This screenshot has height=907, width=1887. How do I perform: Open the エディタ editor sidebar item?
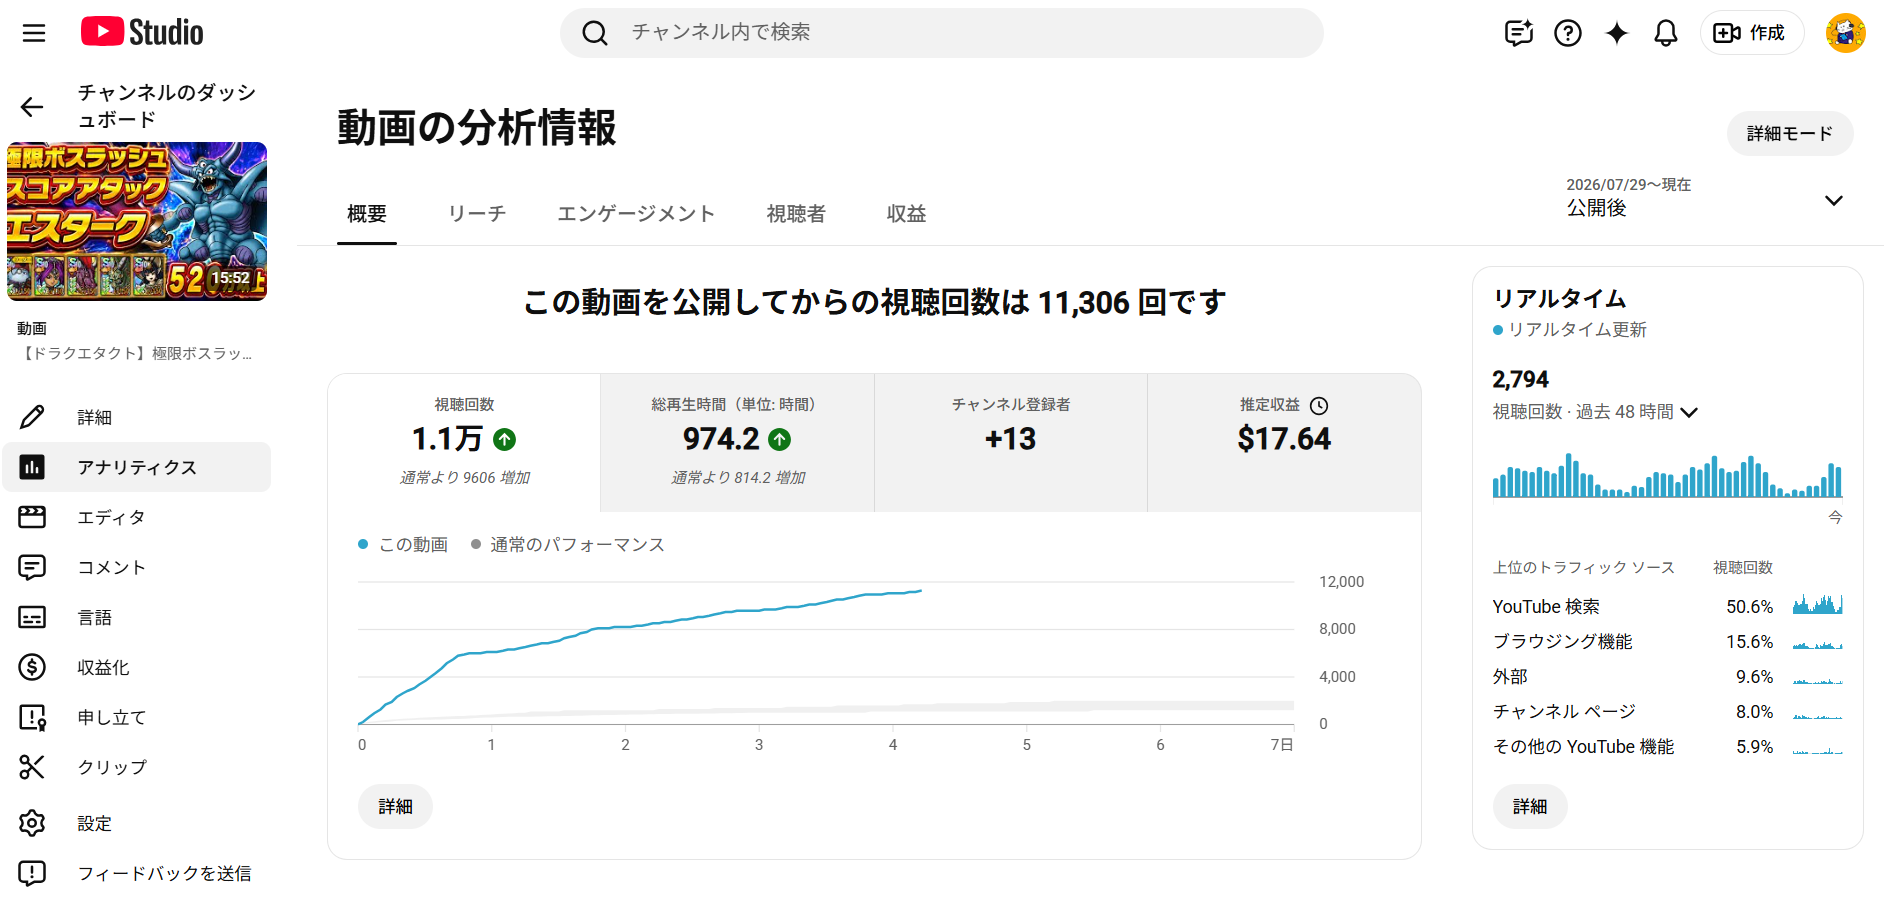click(x=137, y=517)
